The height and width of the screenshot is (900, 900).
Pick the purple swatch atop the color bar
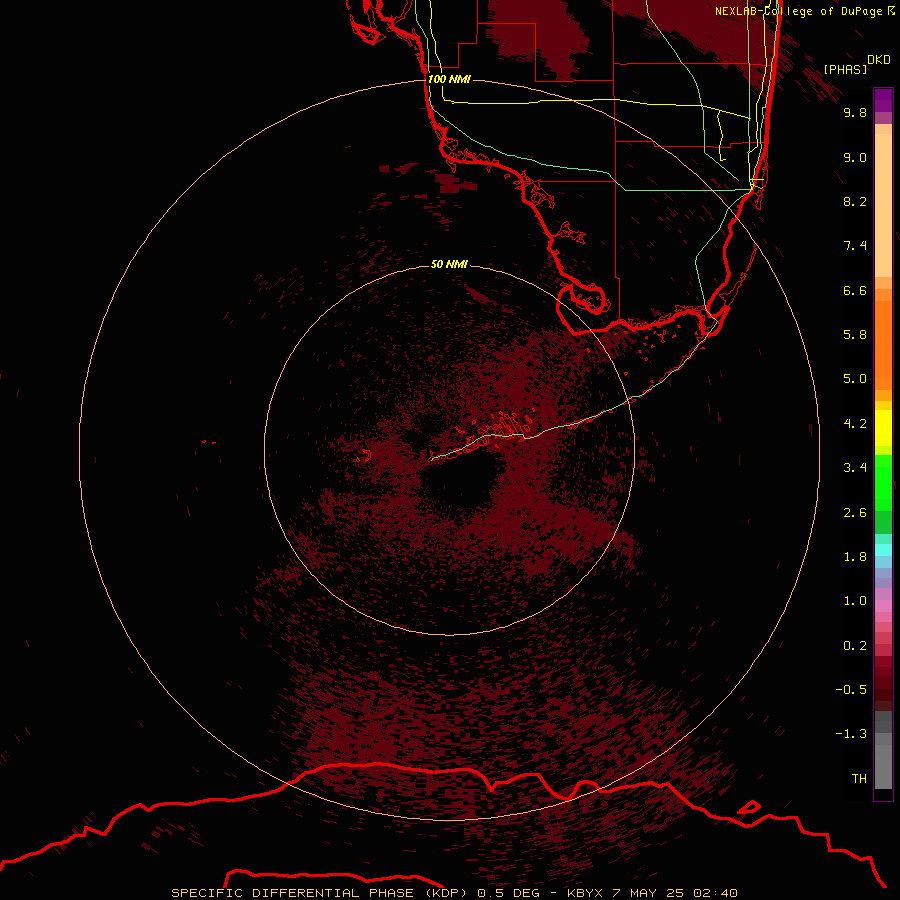[x=883, y=100]
